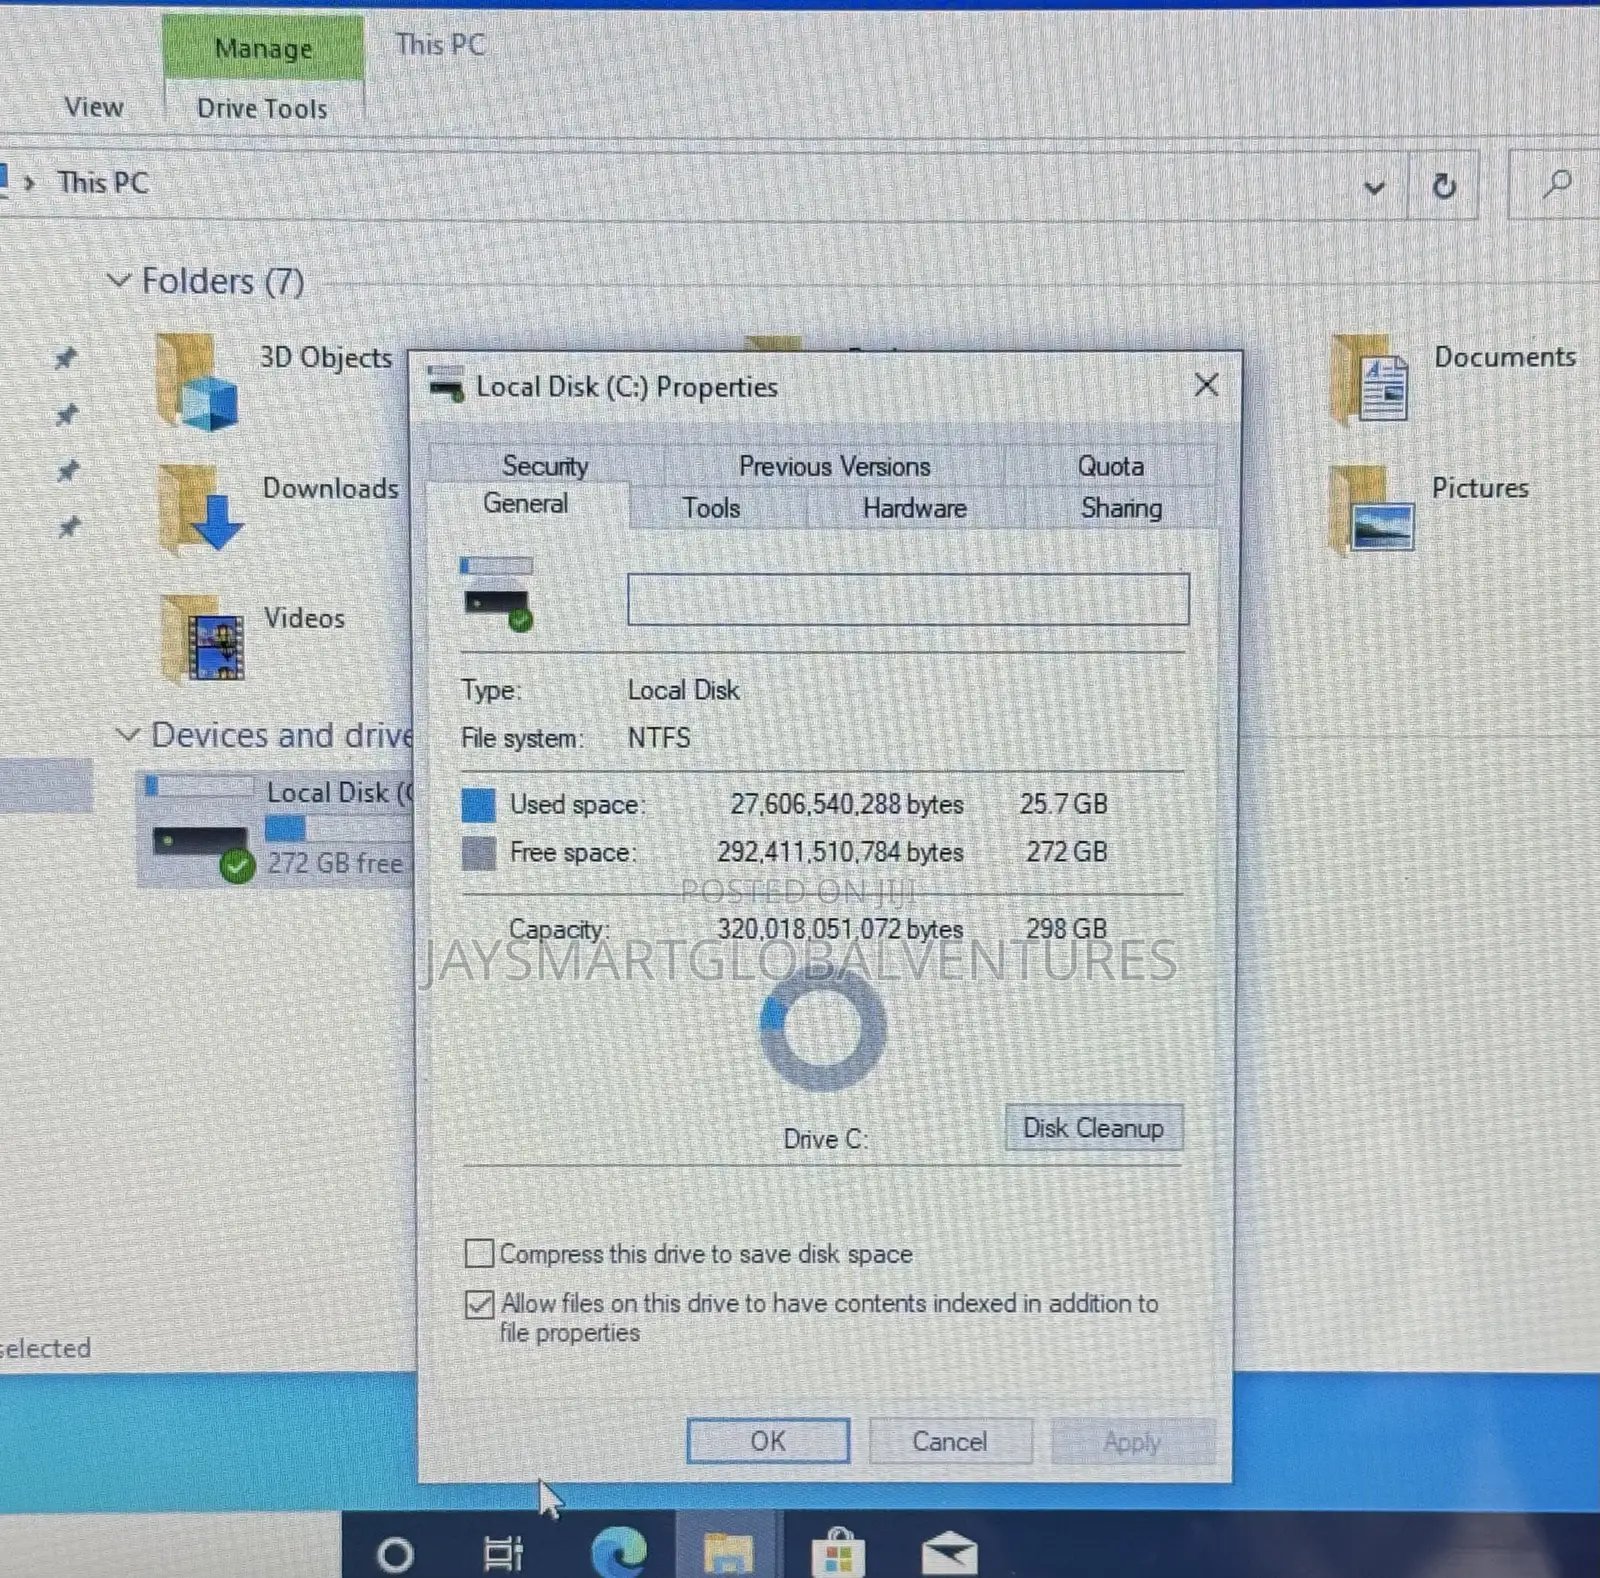Open the Drive Tools ribbon tab
Screen dimensions: 1600x1578
pos(262,108)
